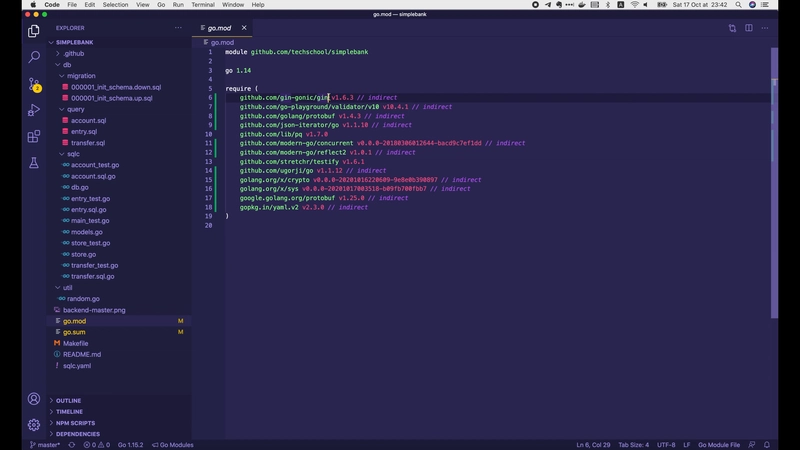800x450 pixels.
Task: Open the Run and Debug view
Action: pos(34,110)
